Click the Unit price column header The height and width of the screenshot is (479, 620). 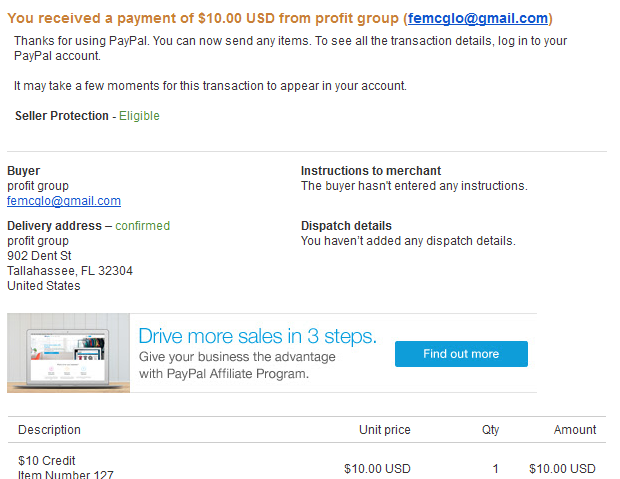tap(384, 430)
